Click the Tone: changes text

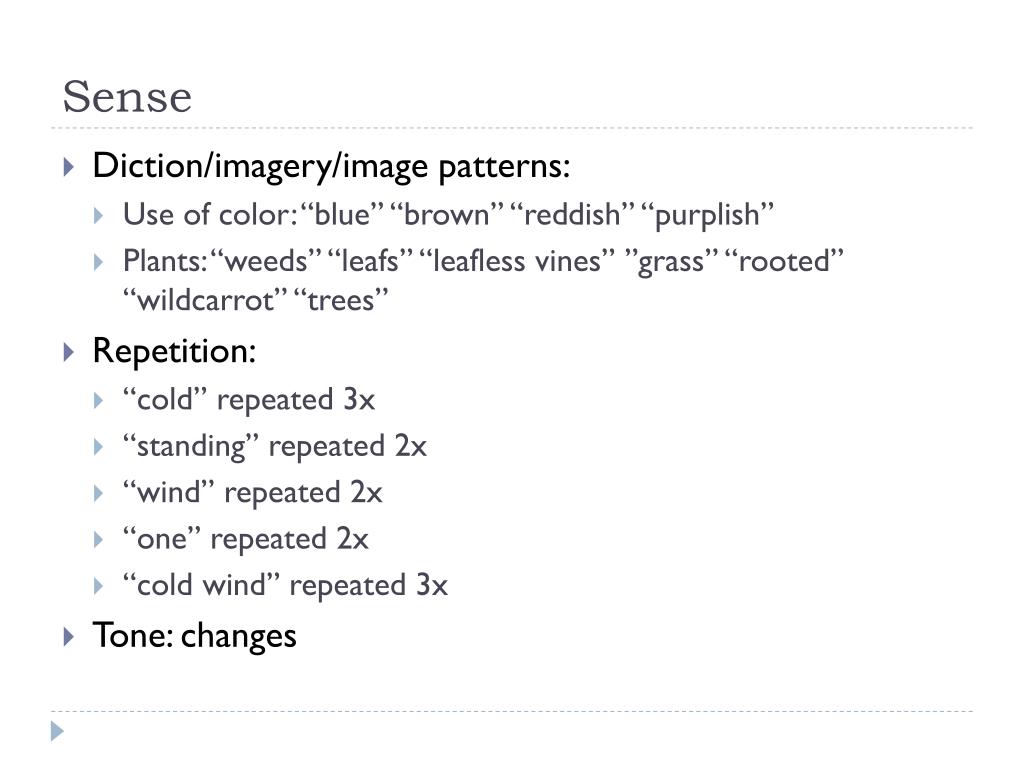pyautogui.click(x=195, y=636)
